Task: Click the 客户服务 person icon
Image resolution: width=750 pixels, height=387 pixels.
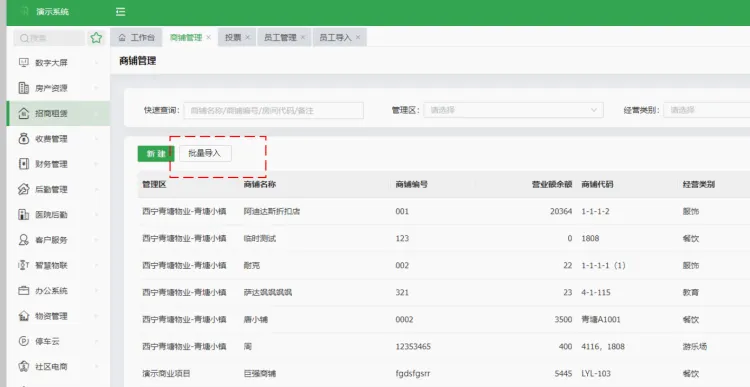Action: coord(23,240)
